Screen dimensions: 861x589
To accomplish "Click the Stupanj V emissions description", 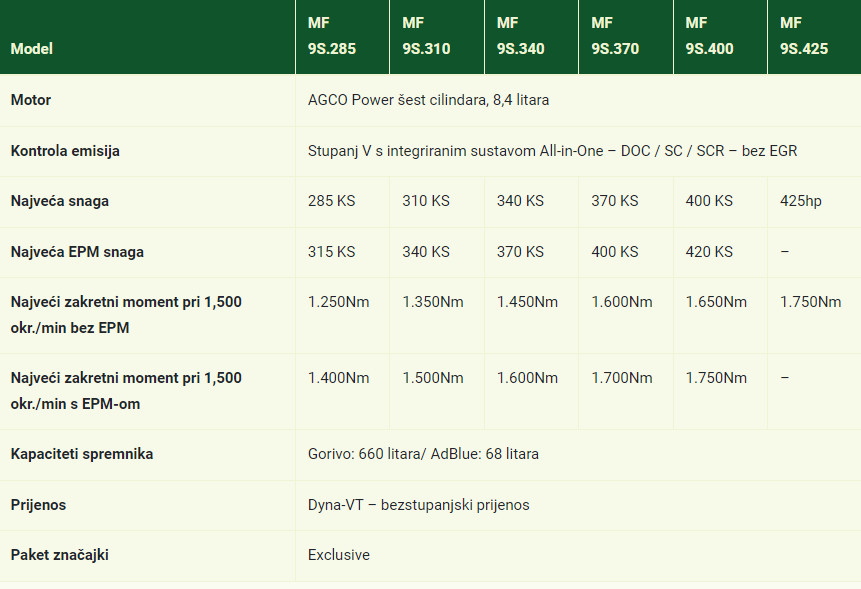I will coord(552,151).
